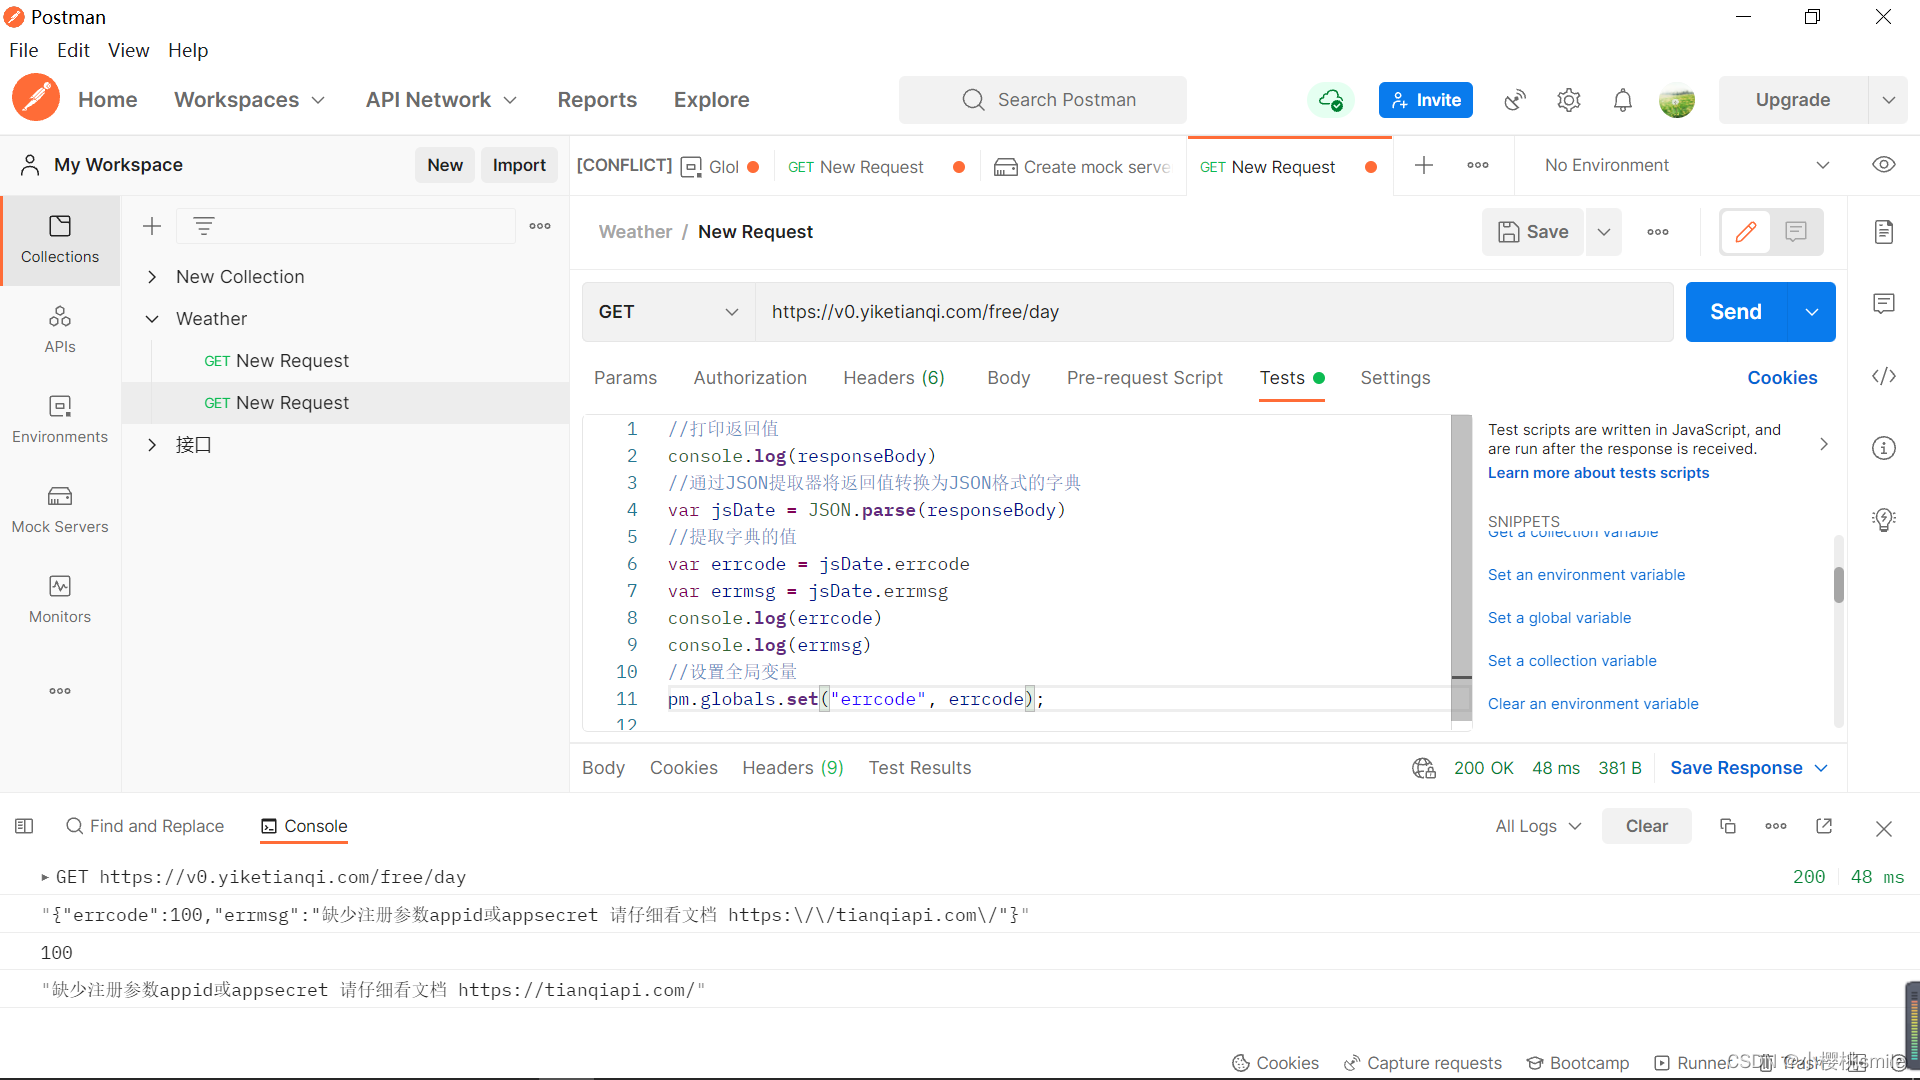Image resolution: width=1920 pixels, height=1080 pixels.
Task: Open the GET method dropdown
Action: pos(666,311)
